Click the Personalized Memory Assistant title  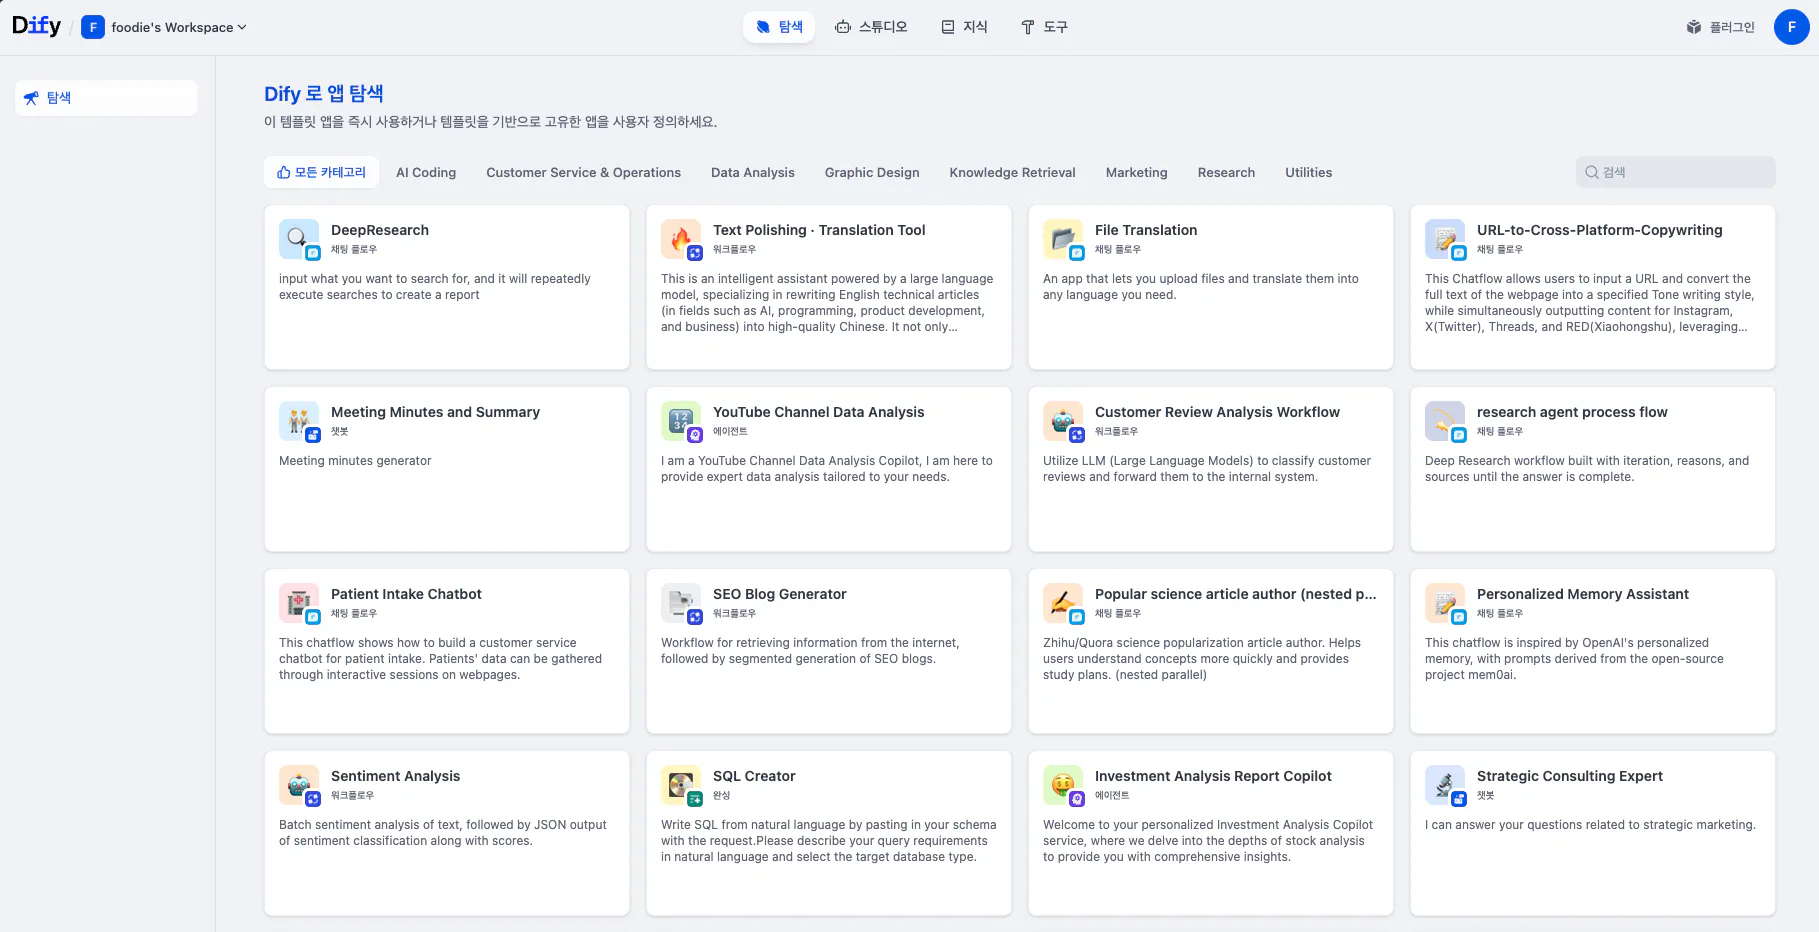click(1583, 594)
